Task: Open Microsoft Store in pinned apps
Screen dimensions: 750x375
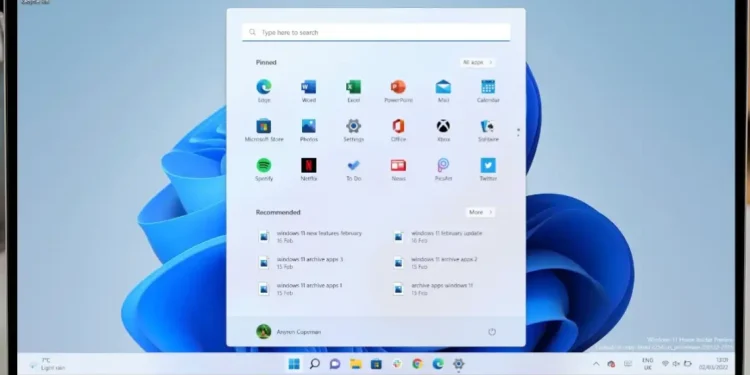Action: (264, 130)
